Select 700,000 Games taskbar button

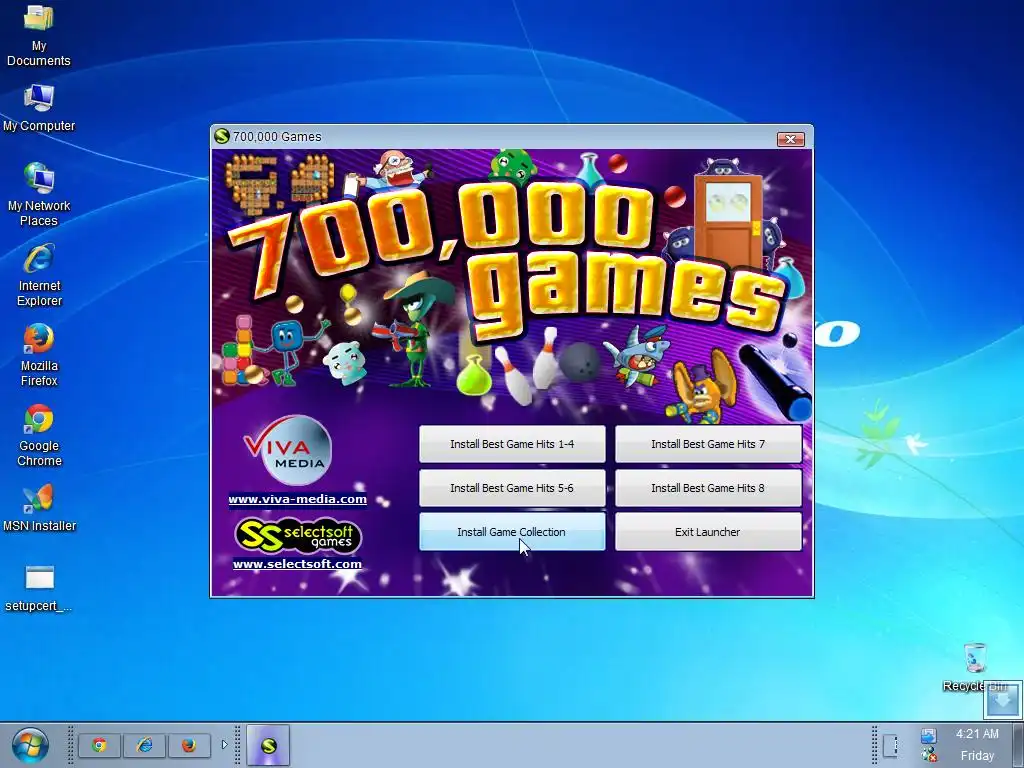coord(268,745)
